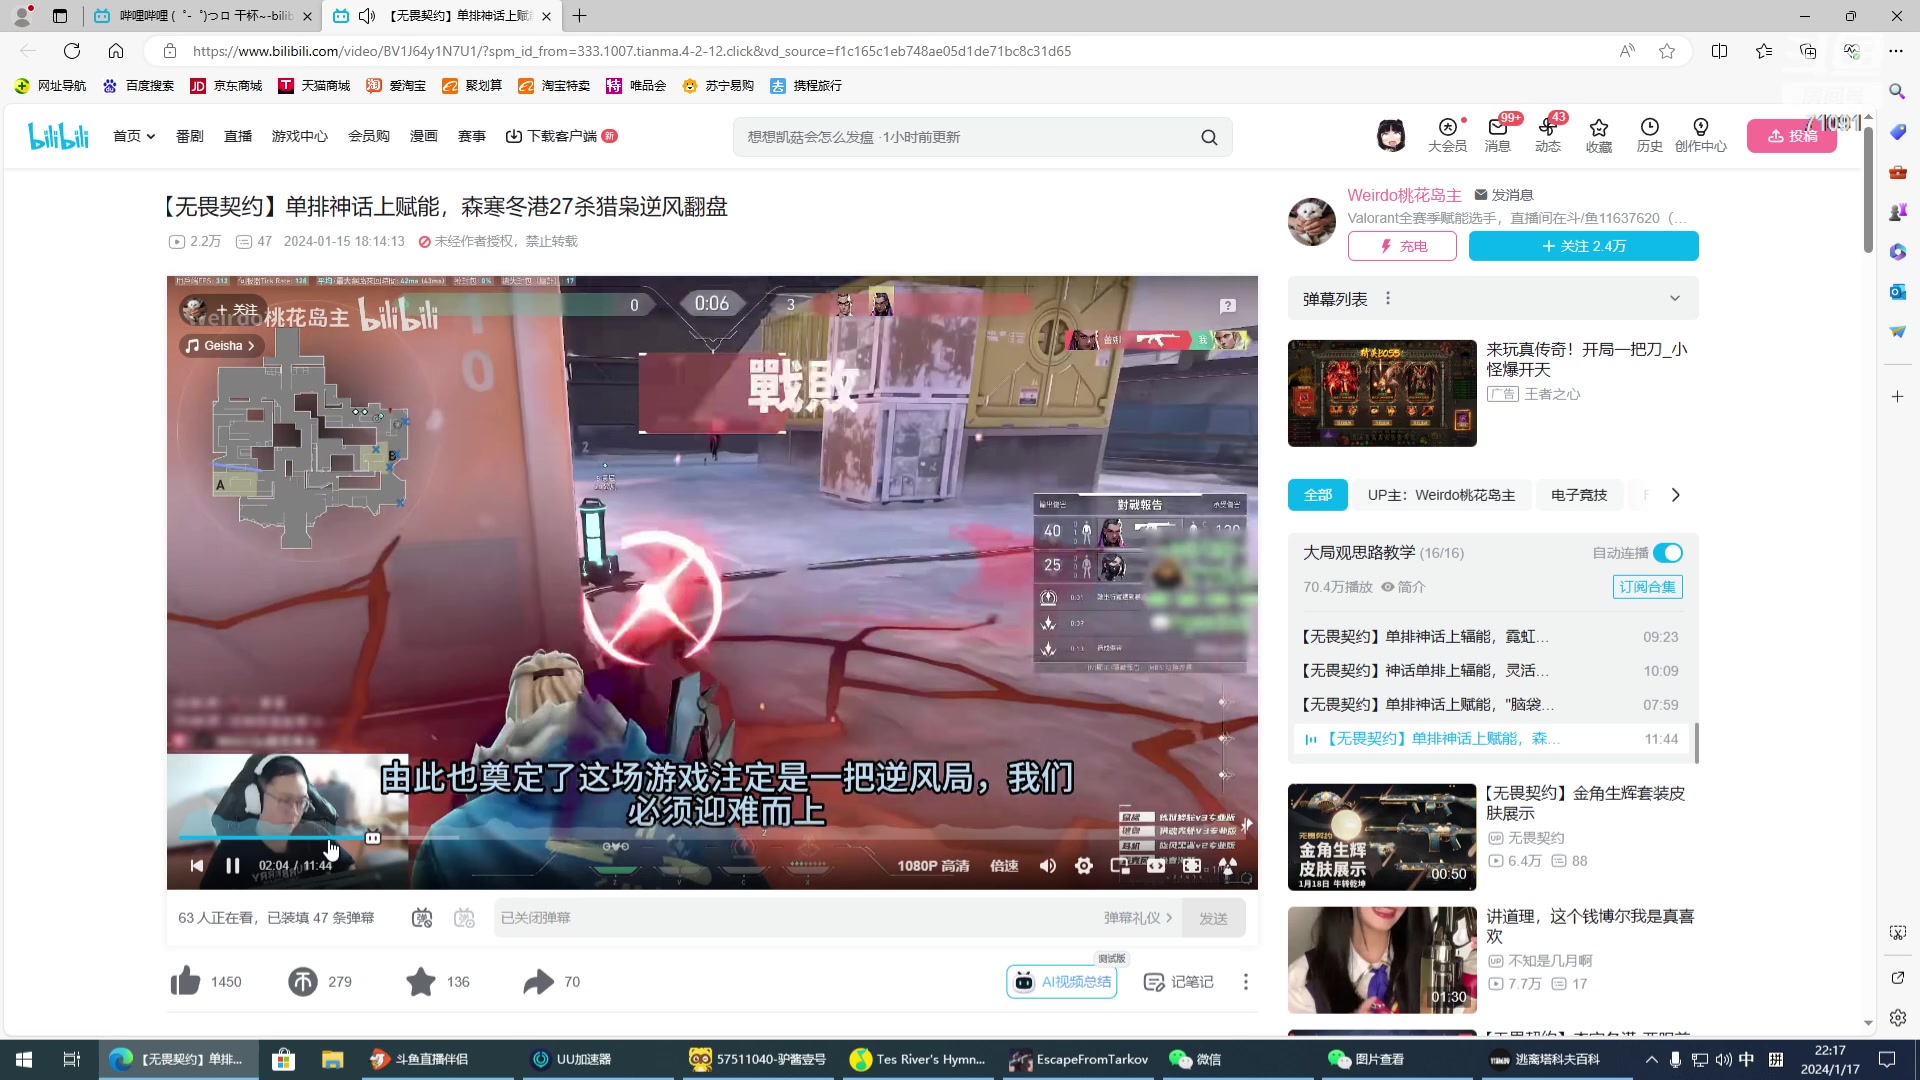Image resolution: width=1920 pixels, height=1080 pixels.
Task: Jump to the previous video in player
Action: [197, 866]
